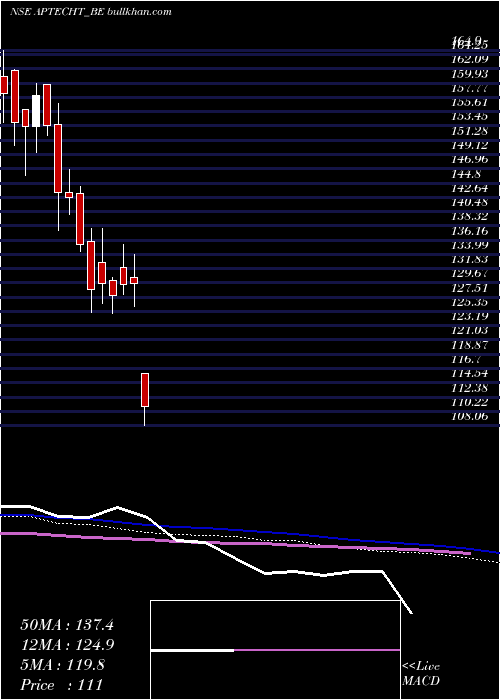
Task: Click the Price : 111 readout
Action: coord(61,684)
